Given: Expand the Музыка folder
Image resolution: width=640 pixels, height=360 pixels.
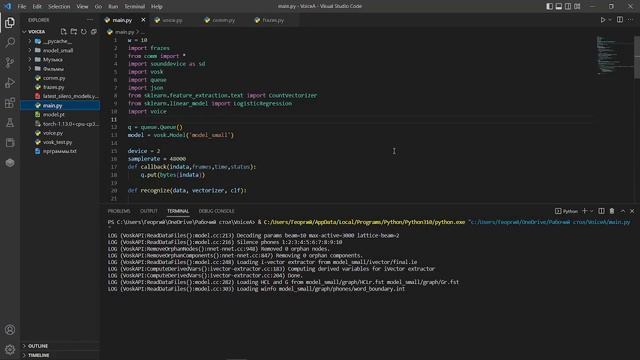Looking at the screenshot, I should tap(29, 60).
